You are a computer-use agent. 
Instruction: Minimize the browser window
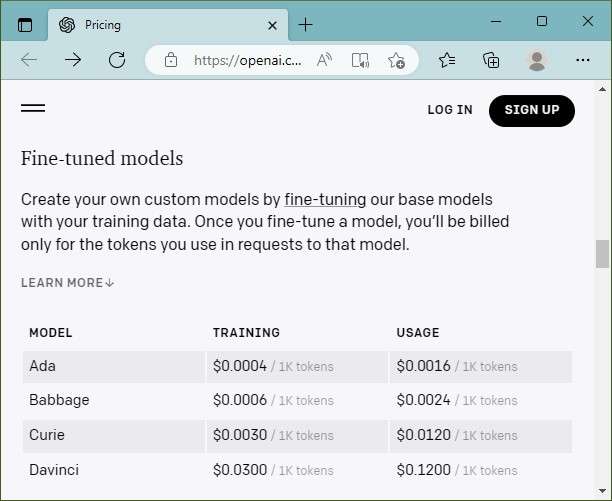pyautogui.click(x=496, y=21)
